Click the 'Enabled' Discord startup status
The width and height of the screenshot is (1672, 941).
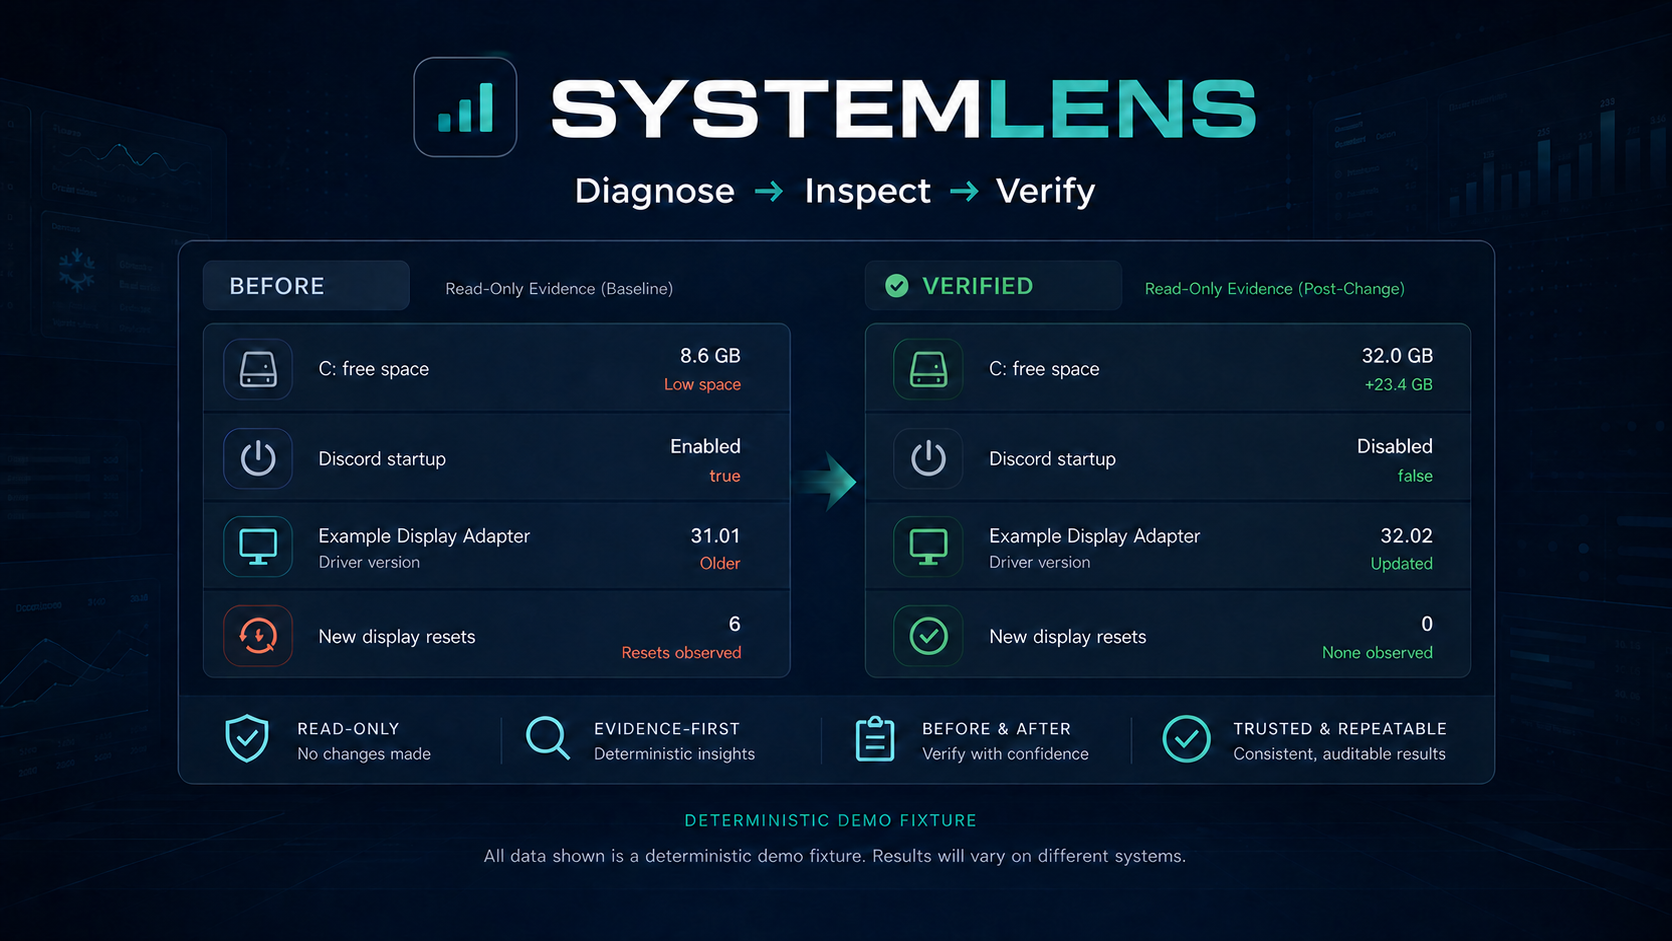[x=705, y=446]
